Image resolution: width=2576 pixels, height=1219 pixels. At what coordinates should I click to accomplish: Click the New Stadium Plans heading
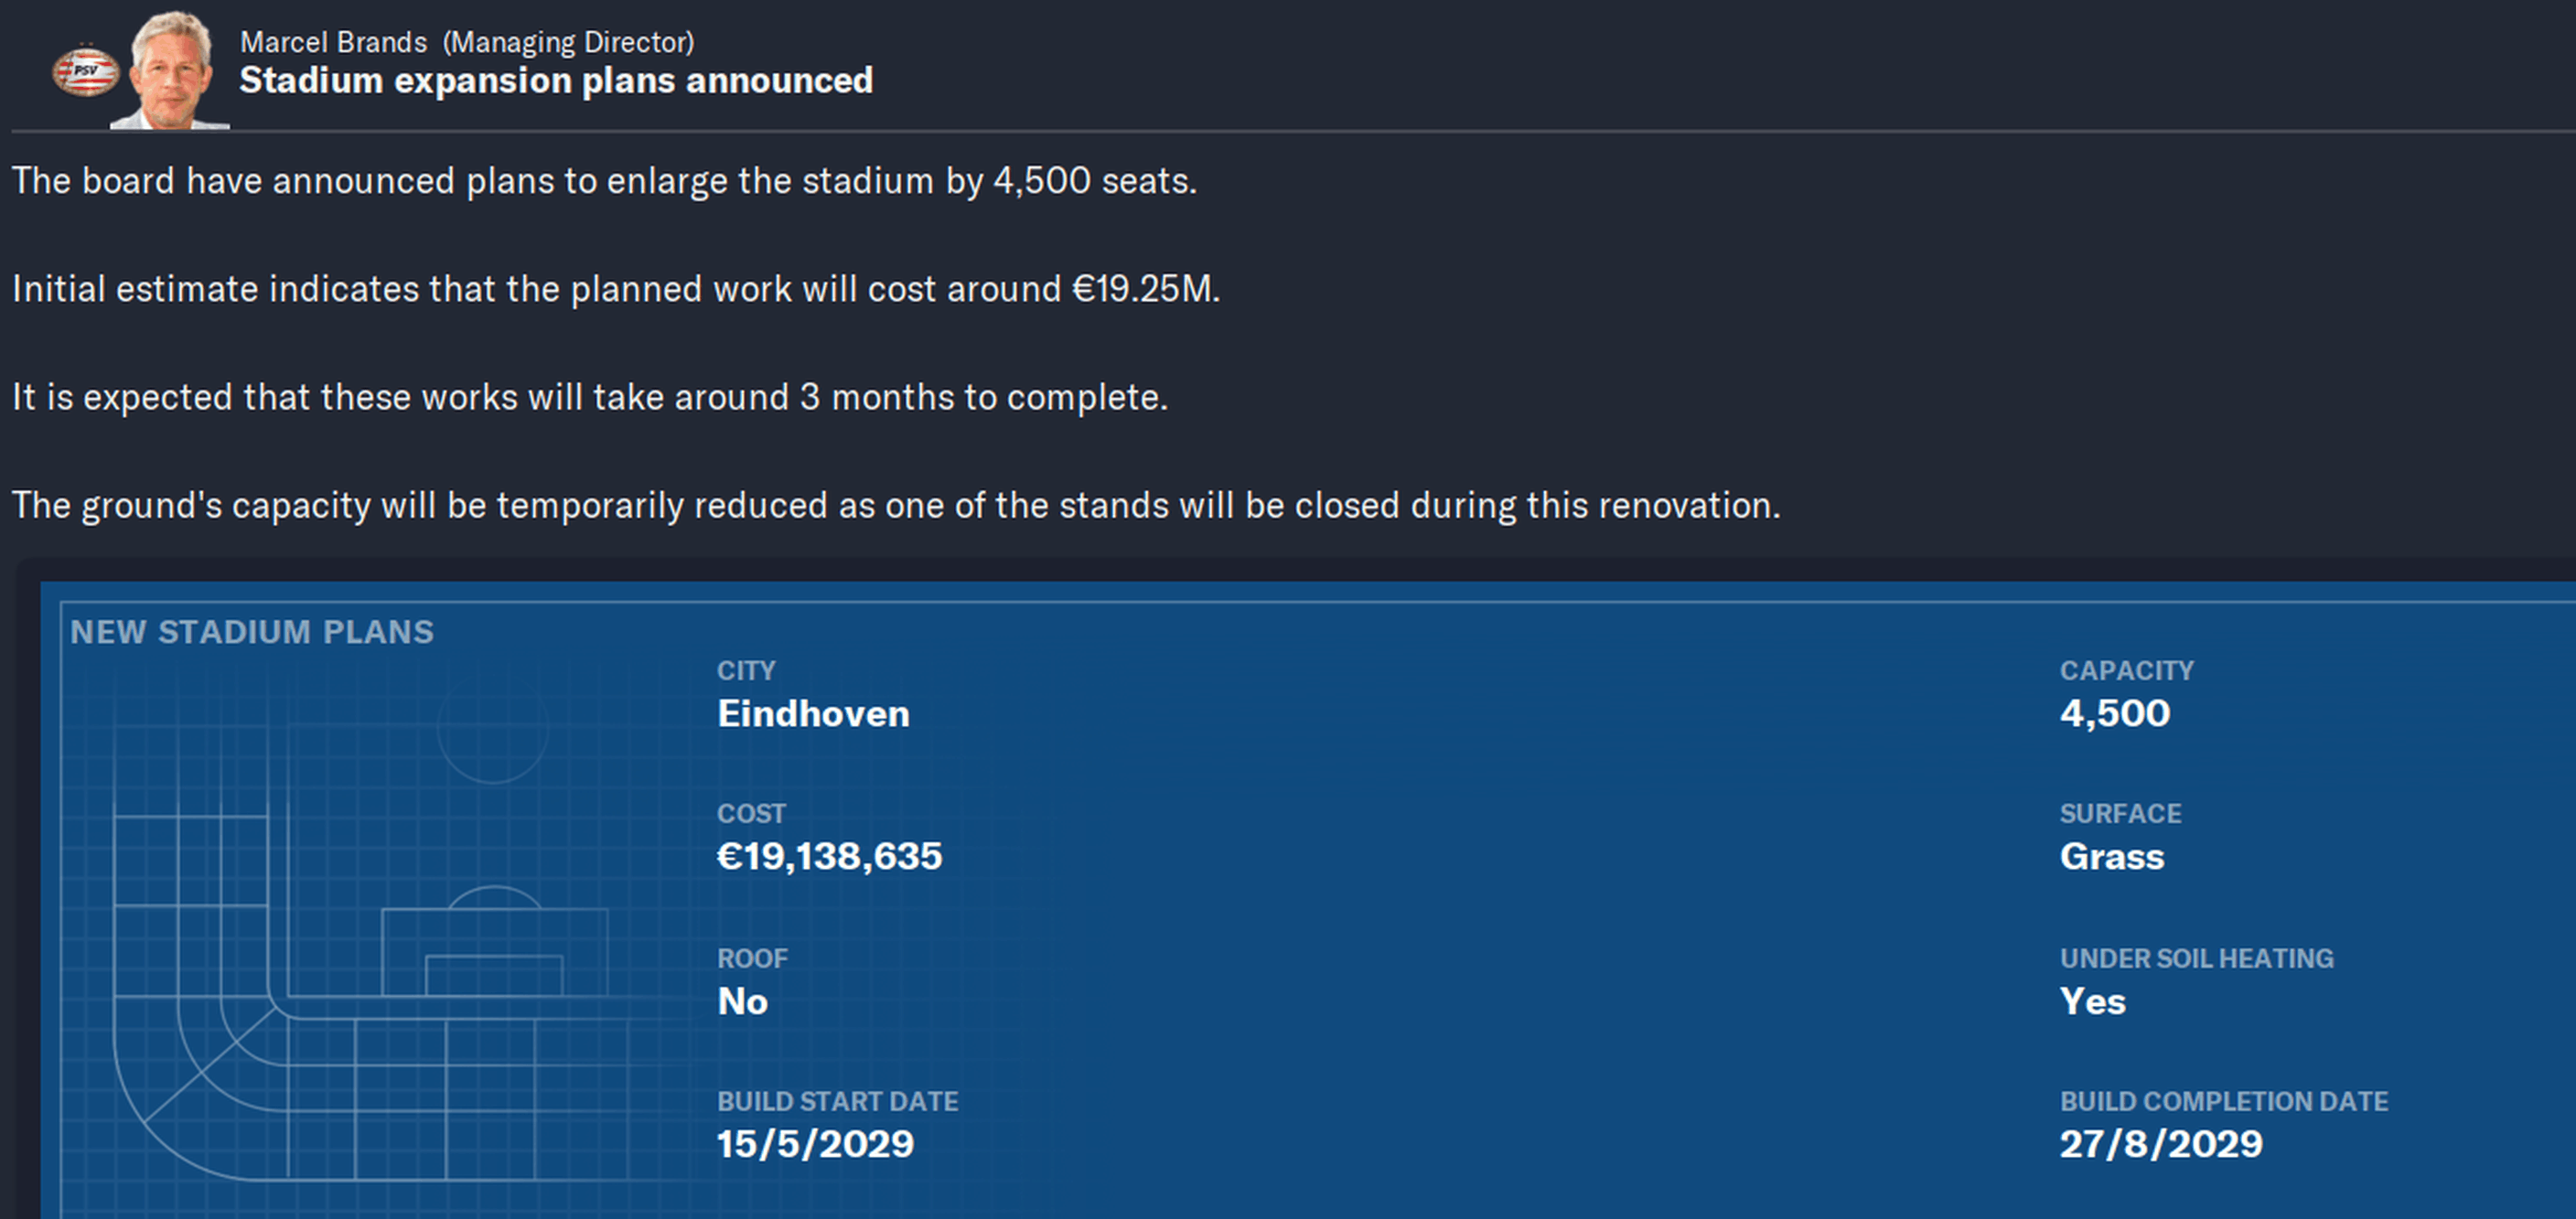(x=252, y=632)
